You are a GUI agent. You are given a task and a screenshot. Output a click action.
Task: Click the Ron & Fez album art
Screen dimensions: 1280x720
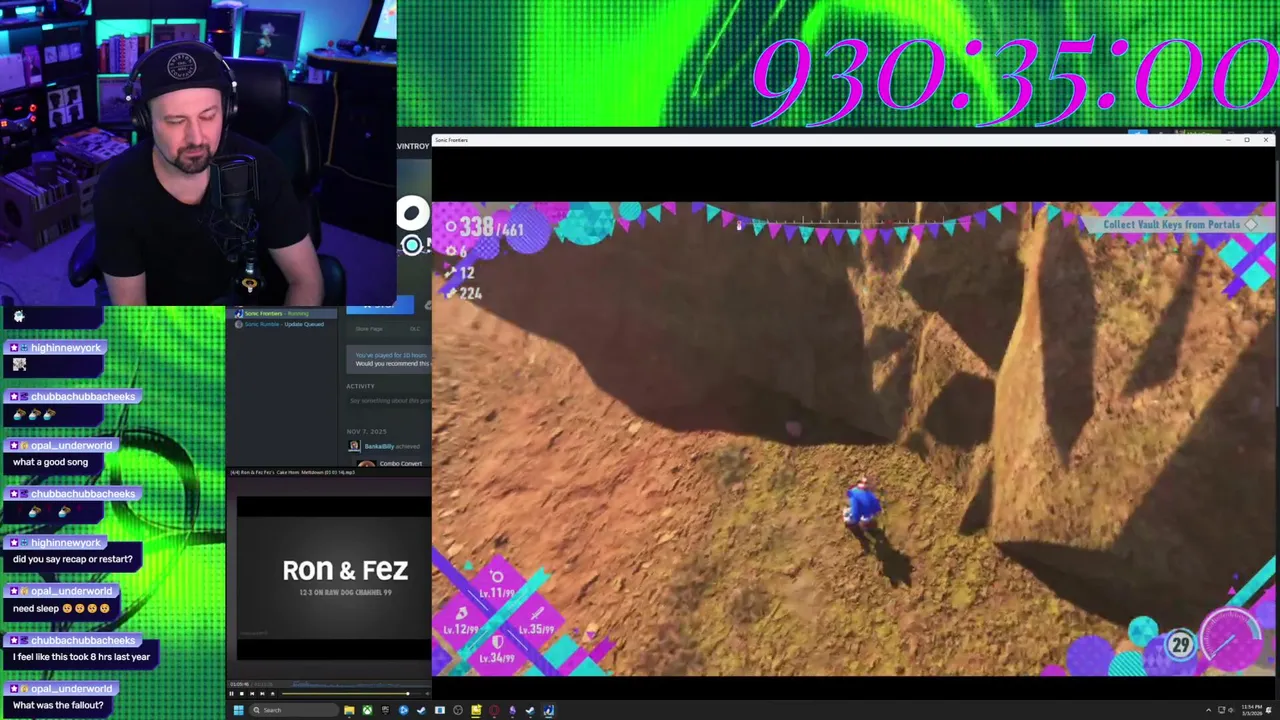333,578
